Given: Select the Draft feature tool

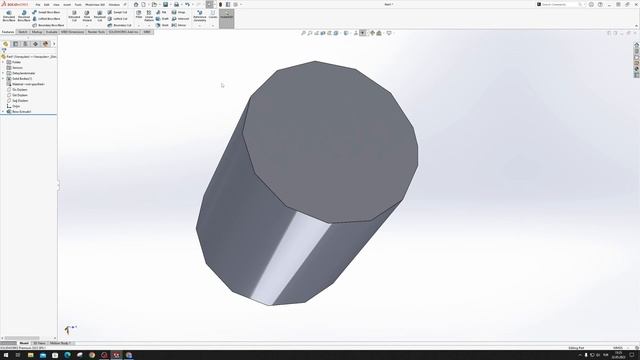Looking at the screenshot, I should 162,19.
